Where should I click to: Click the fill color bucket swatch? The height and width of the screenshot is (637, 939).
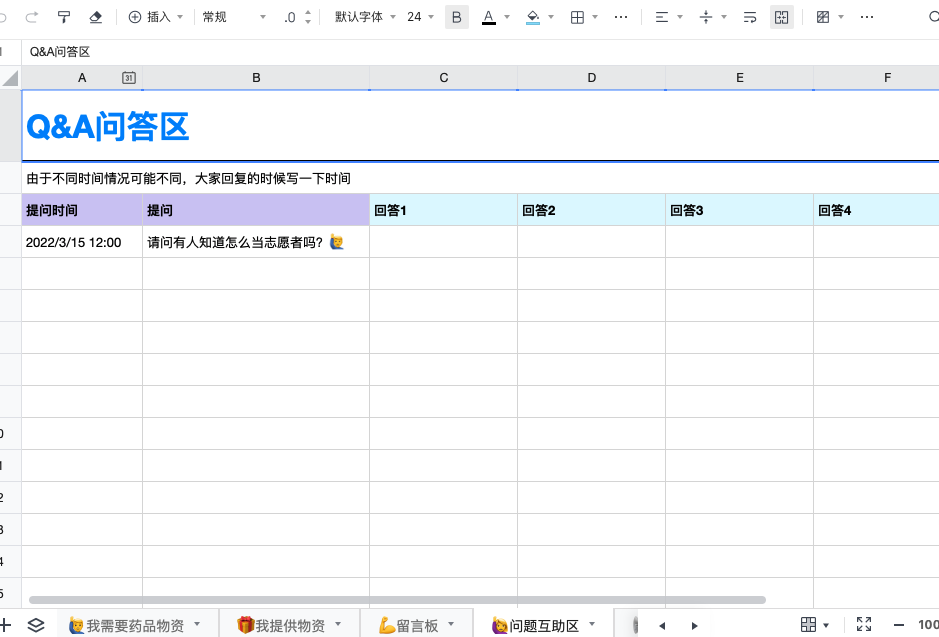(532, 17)
